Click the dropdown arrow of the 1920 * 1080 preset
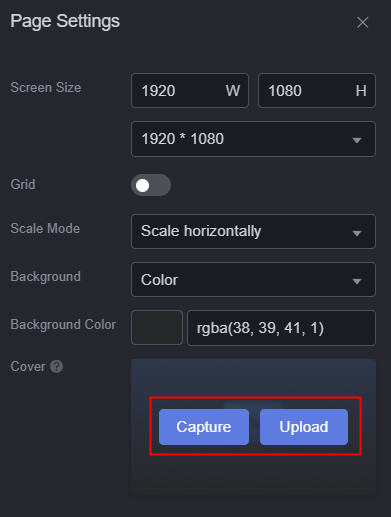Screen dimensions: 391x517 point(357,140)
